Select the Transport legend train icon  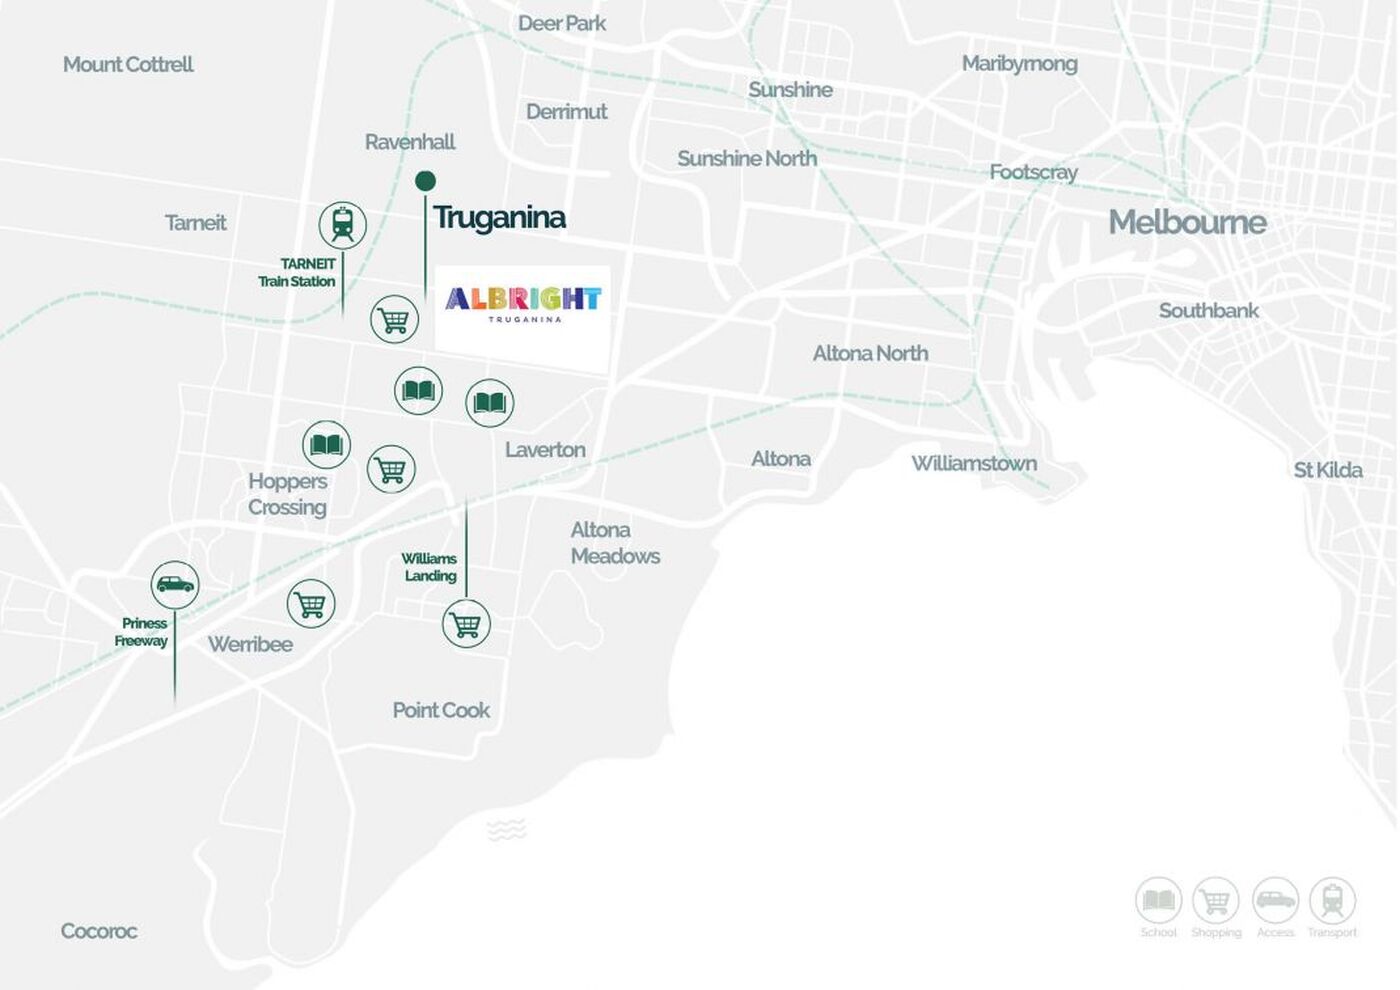pos(1332,900)
